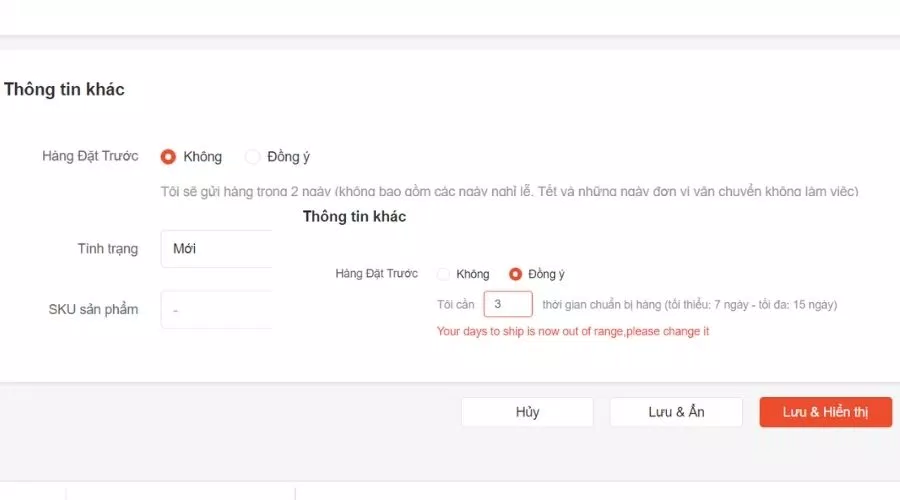900x500 pixels.
Task: Save with the Lưu & Hiển thị button
Action: (x=825, y=412)
